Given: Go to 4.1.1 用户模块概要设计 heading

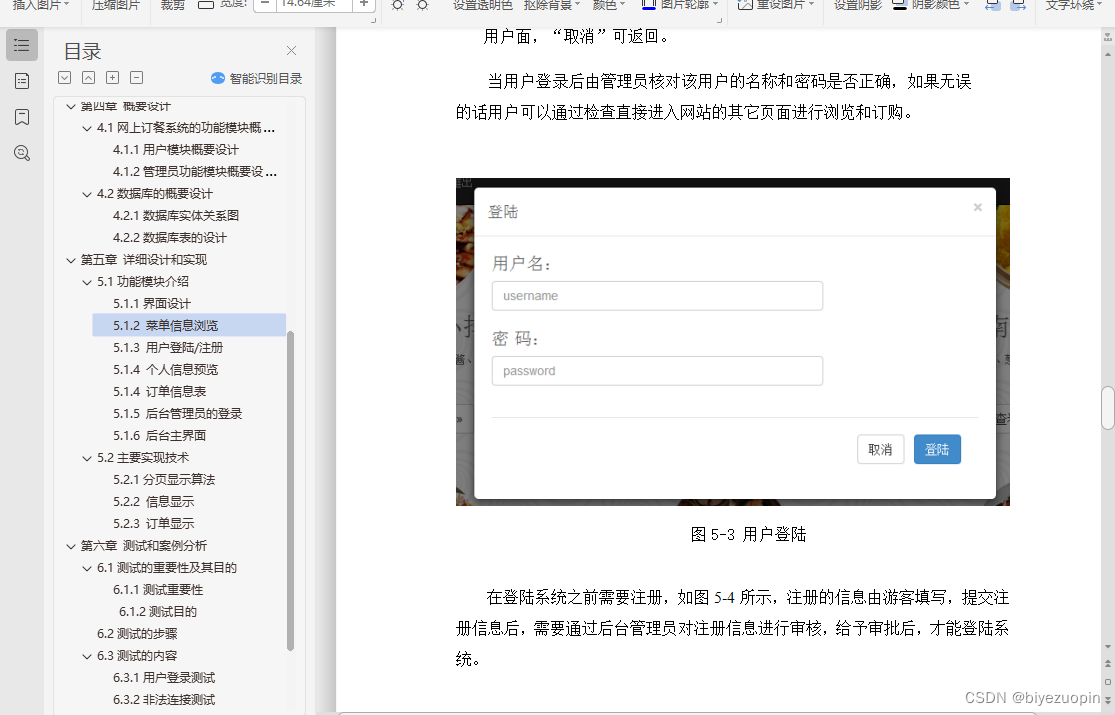Looking at the screenshot, I should tap(176, 149).
